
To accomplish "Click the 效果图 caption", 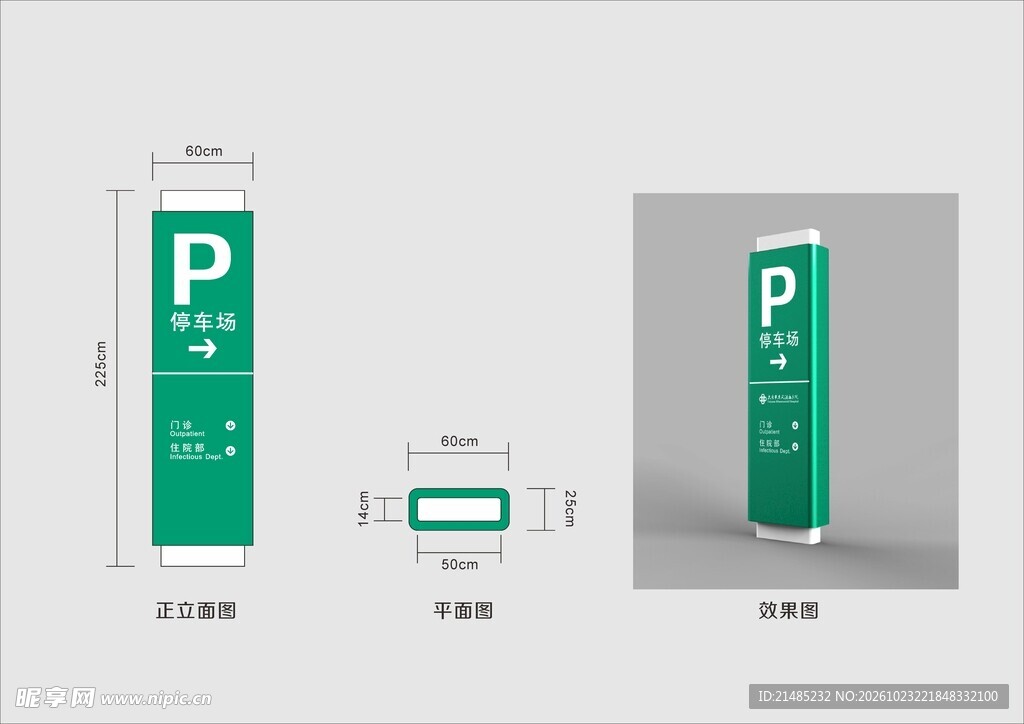I will [x=788, y=610].
